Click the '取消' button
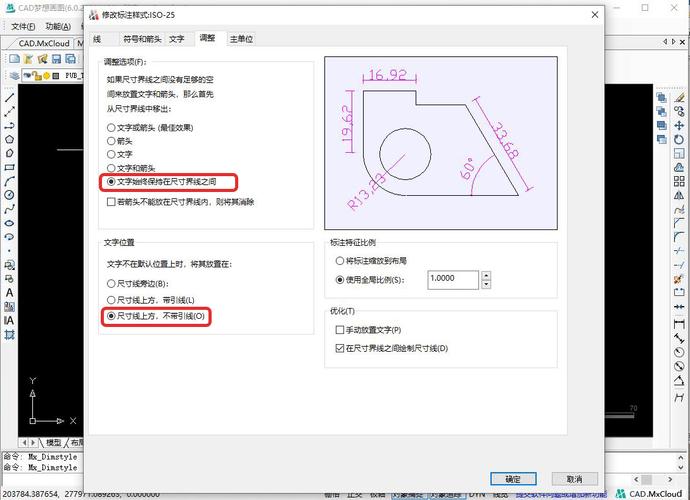This screenshot has height=500, width=690. pos(575,479)
